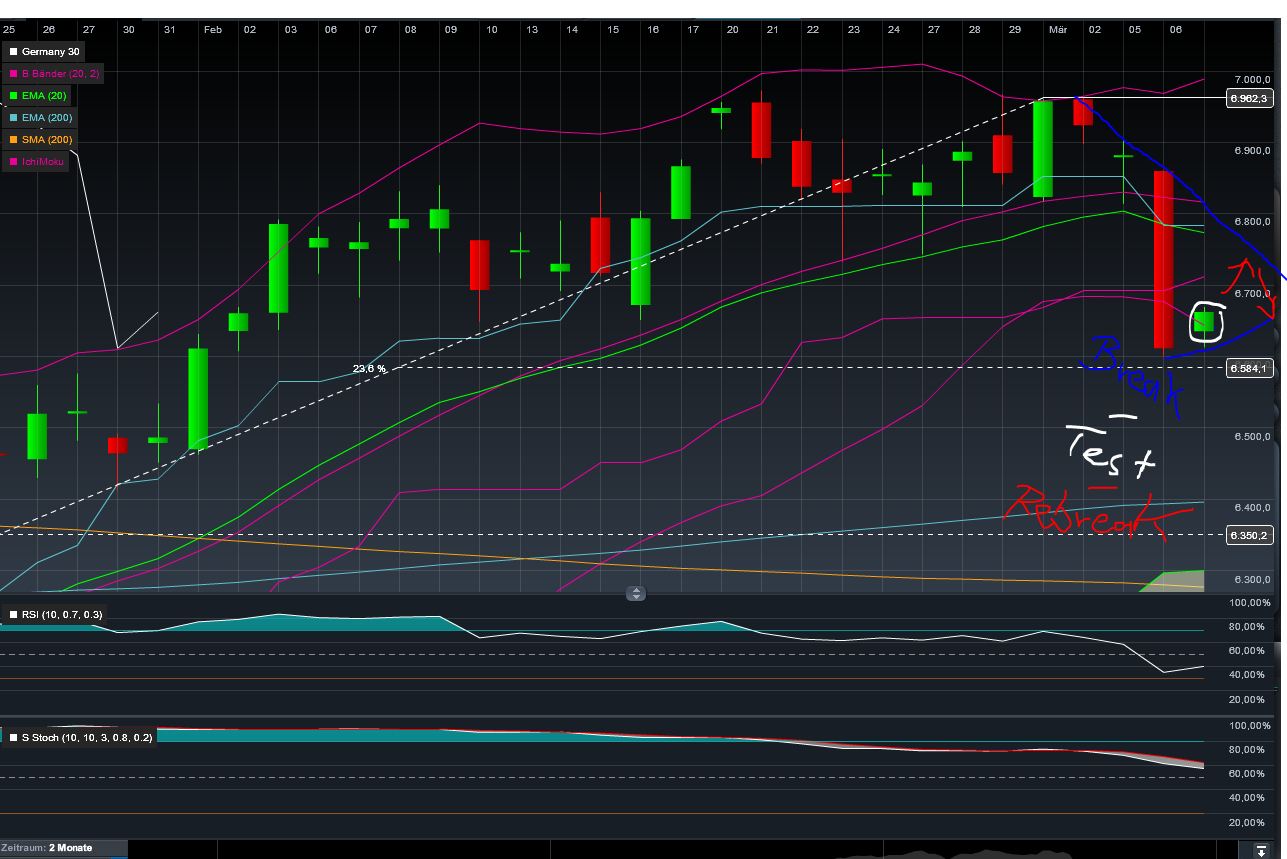Select the 23,6 % Fibonacci level line
The height and width of the screenshot is (859, 1287).
click(367, 369)
